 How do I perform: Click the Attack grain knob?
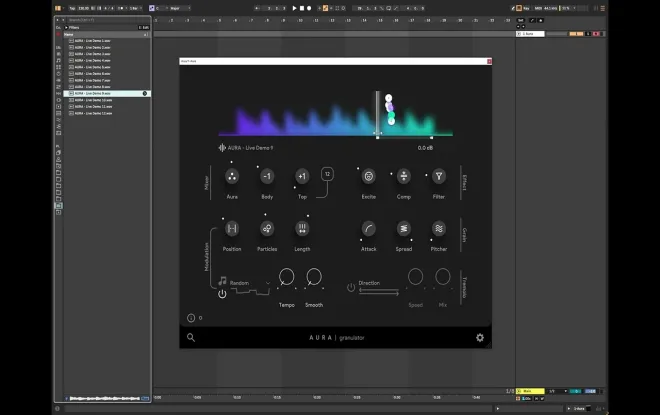369,229
